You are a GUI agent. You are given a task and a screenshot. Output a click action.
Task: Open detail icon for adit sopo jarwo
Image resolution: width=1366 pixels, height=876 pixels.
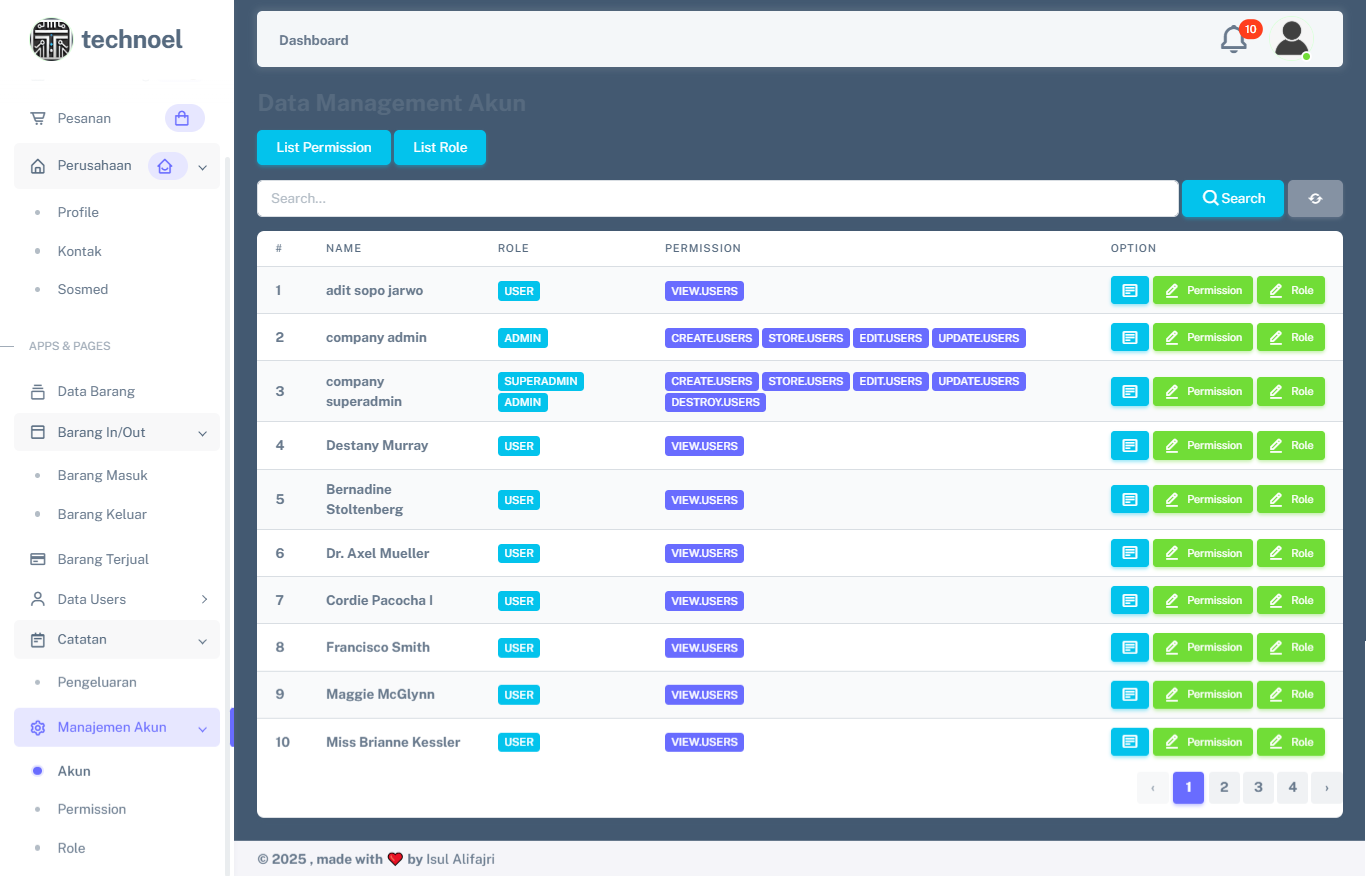pos(1129,290)
